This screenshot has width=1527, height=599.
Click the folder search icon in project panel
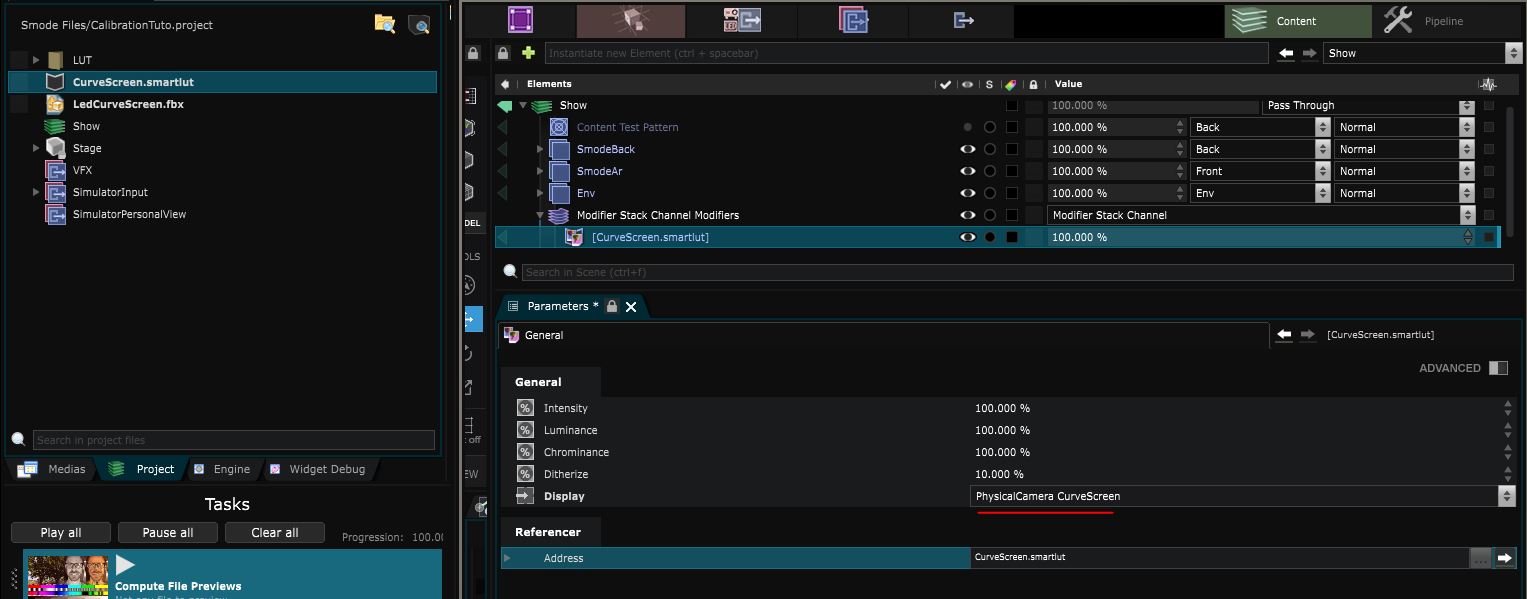[384, 24]
